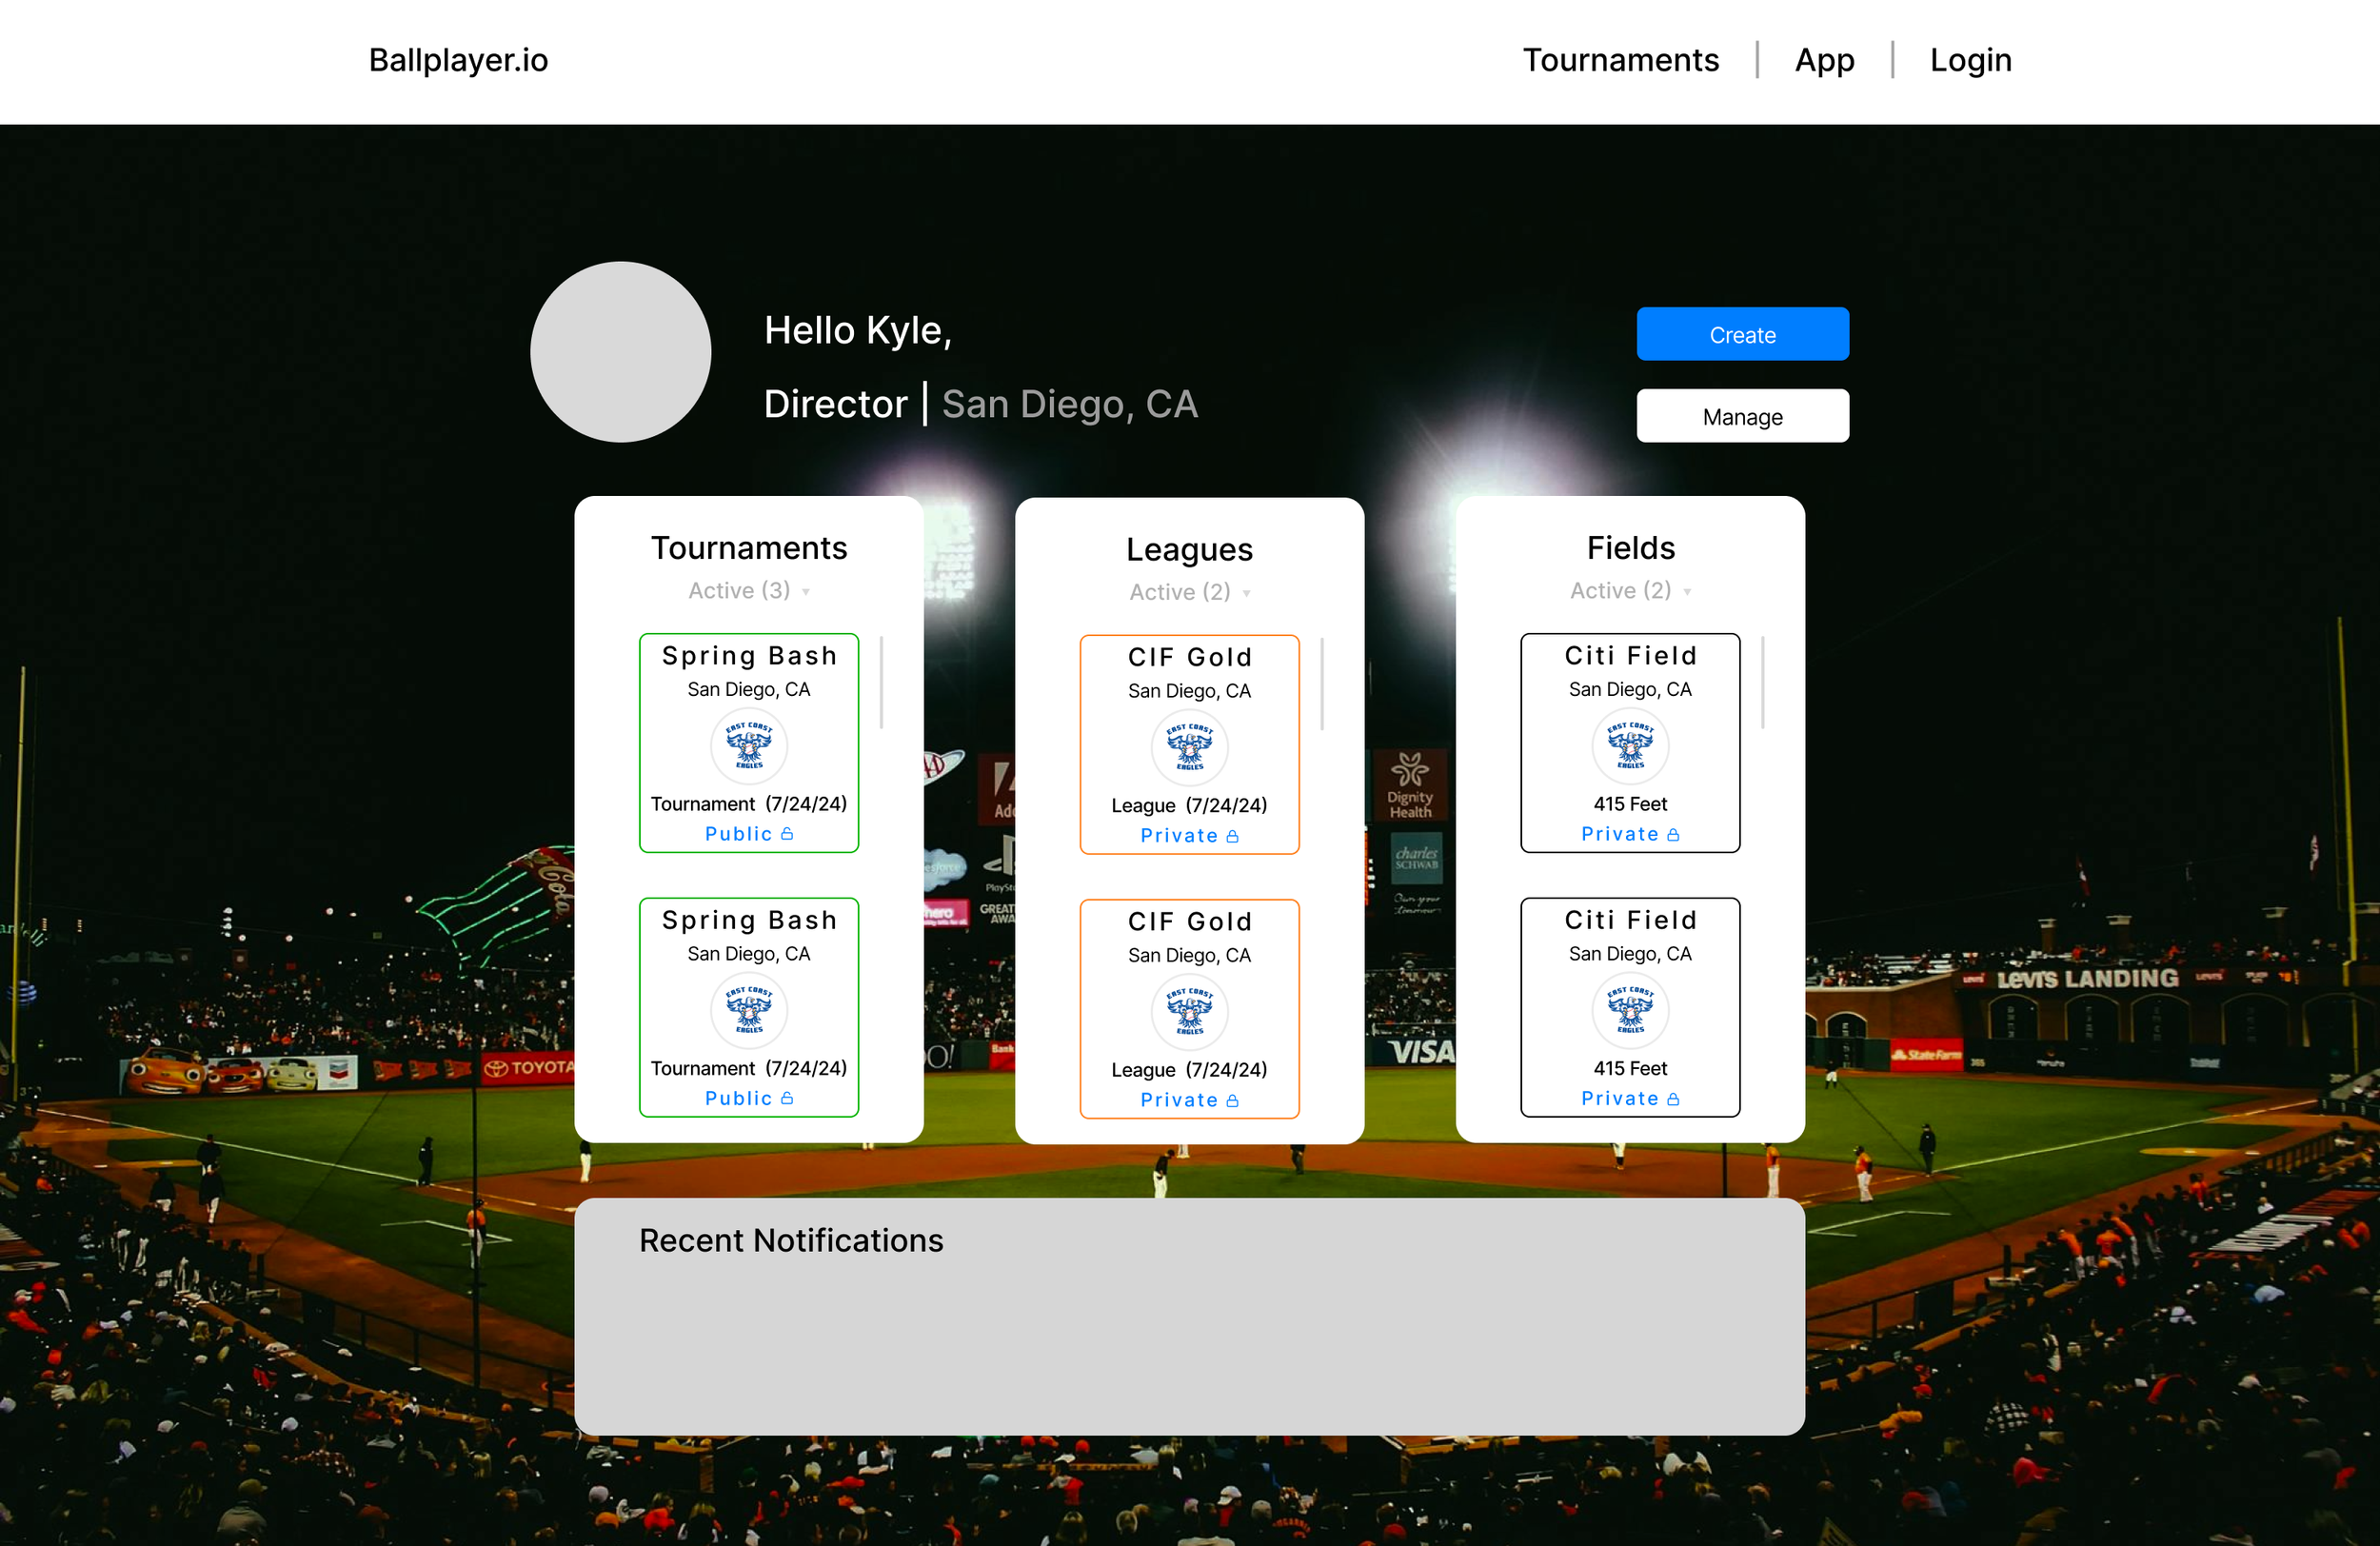This screenshot has width=2380, height=1546.
Task: Click the gray profile avatar circle
Action: 620,352
